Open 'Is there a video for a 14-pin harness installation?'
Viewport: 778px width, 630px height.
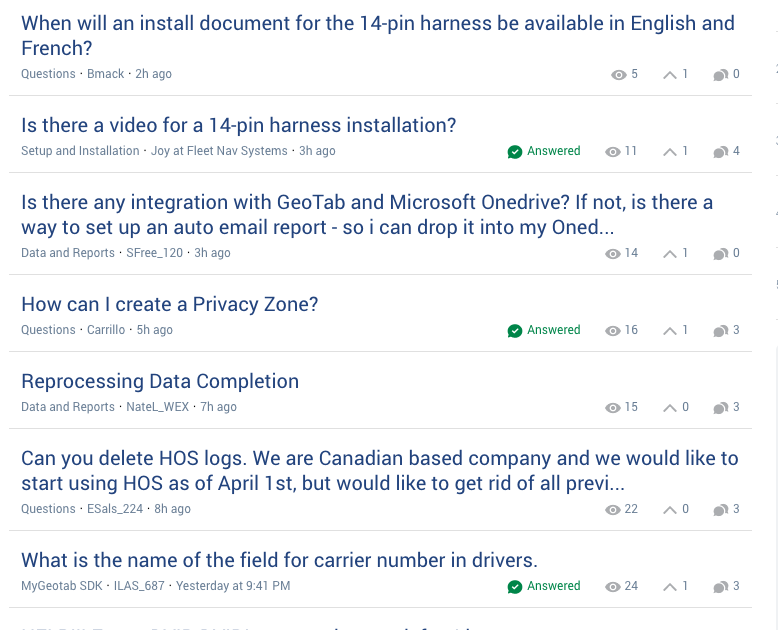239,126
